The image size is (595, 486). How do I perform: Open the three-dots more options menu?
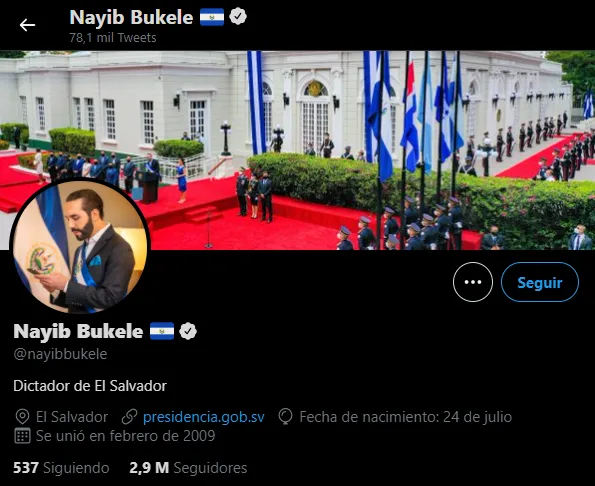[x=473, y=282]
